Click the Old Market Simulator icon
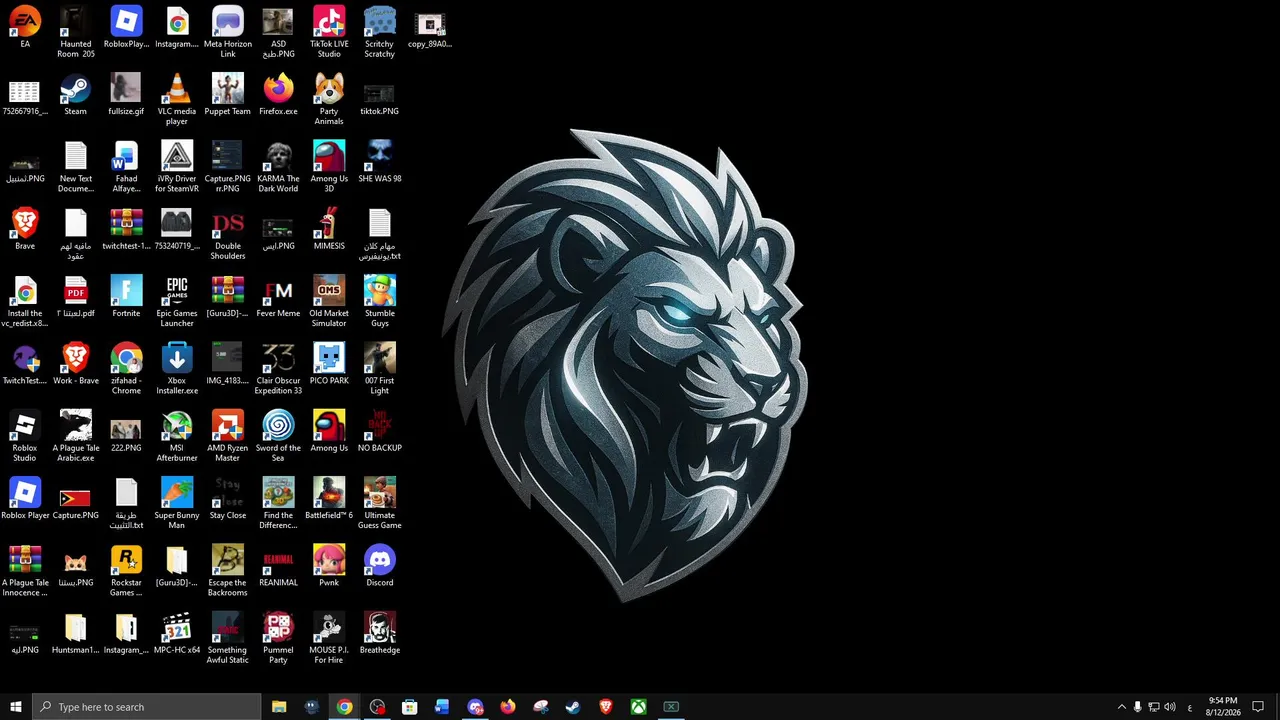The width and height of the screenshot is (1280, 720). click(329, 300)
